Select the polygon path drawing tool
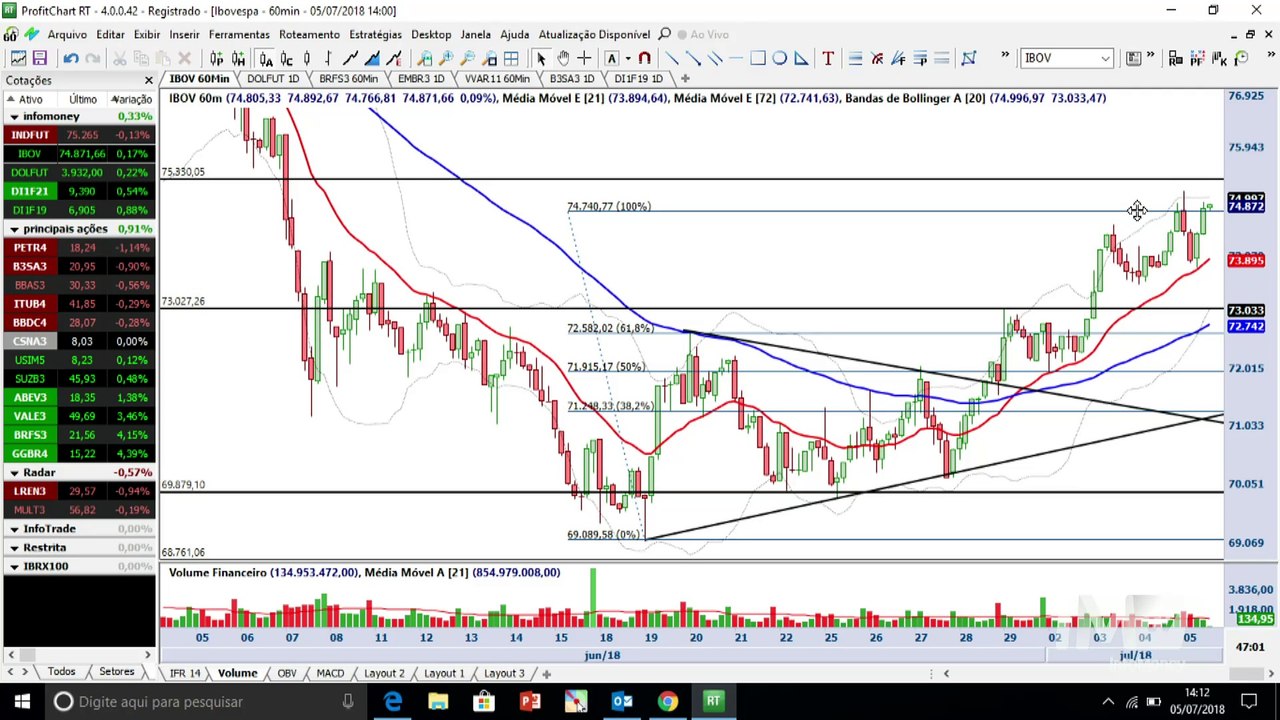 tap(968, 59)
